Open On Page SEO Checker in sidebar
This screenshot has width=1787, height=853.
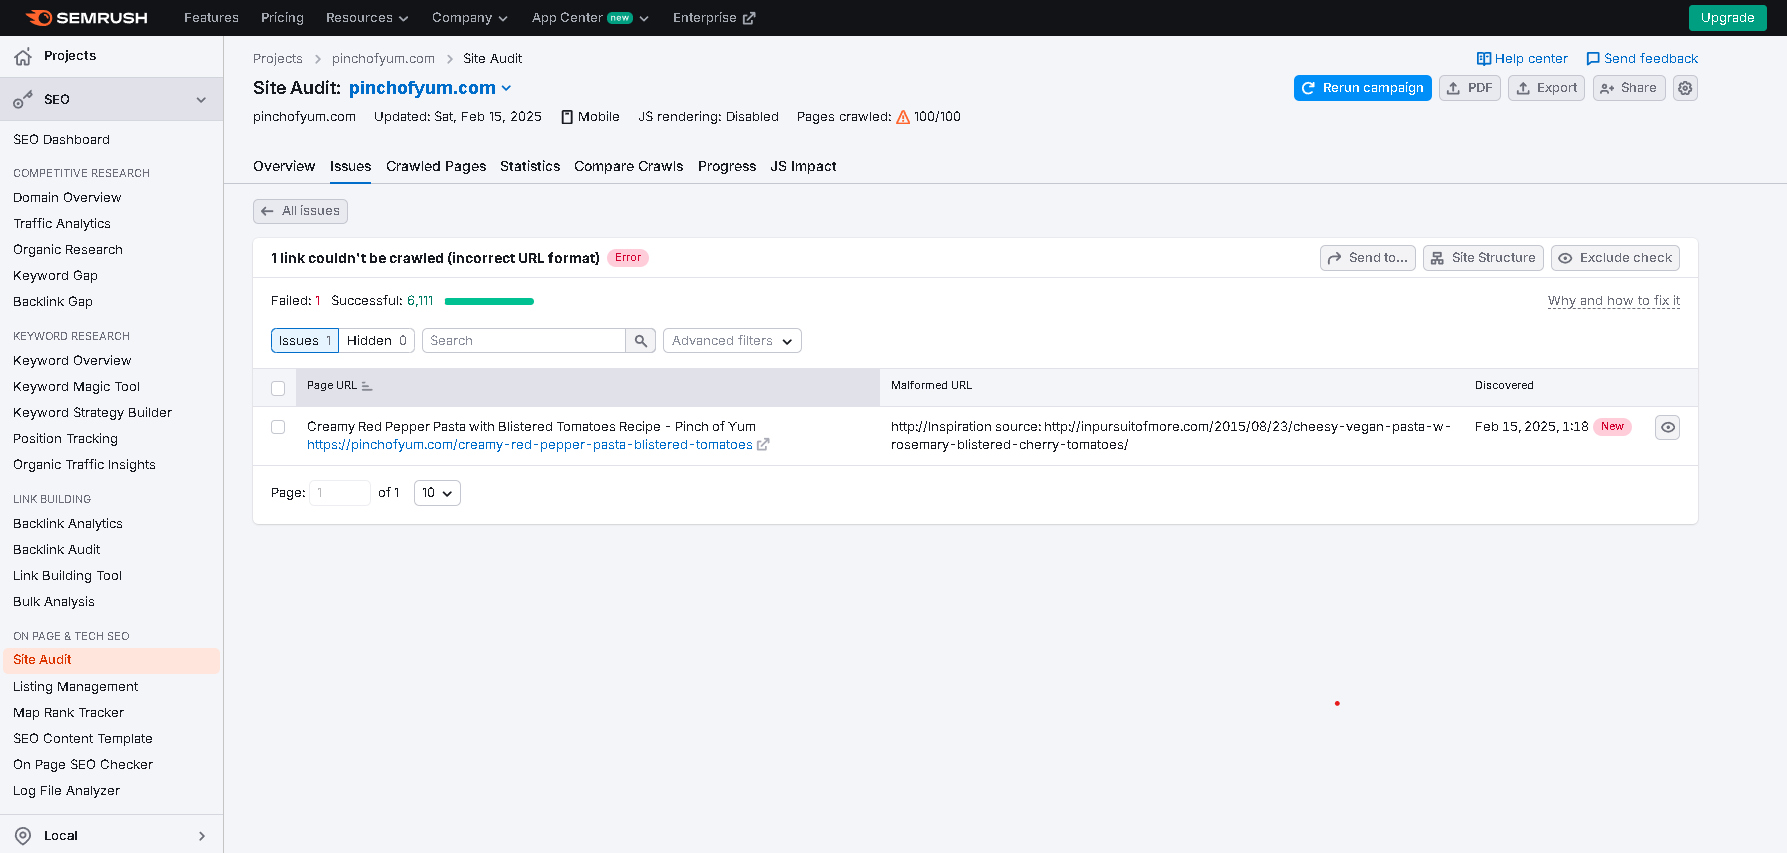(83, 765)
